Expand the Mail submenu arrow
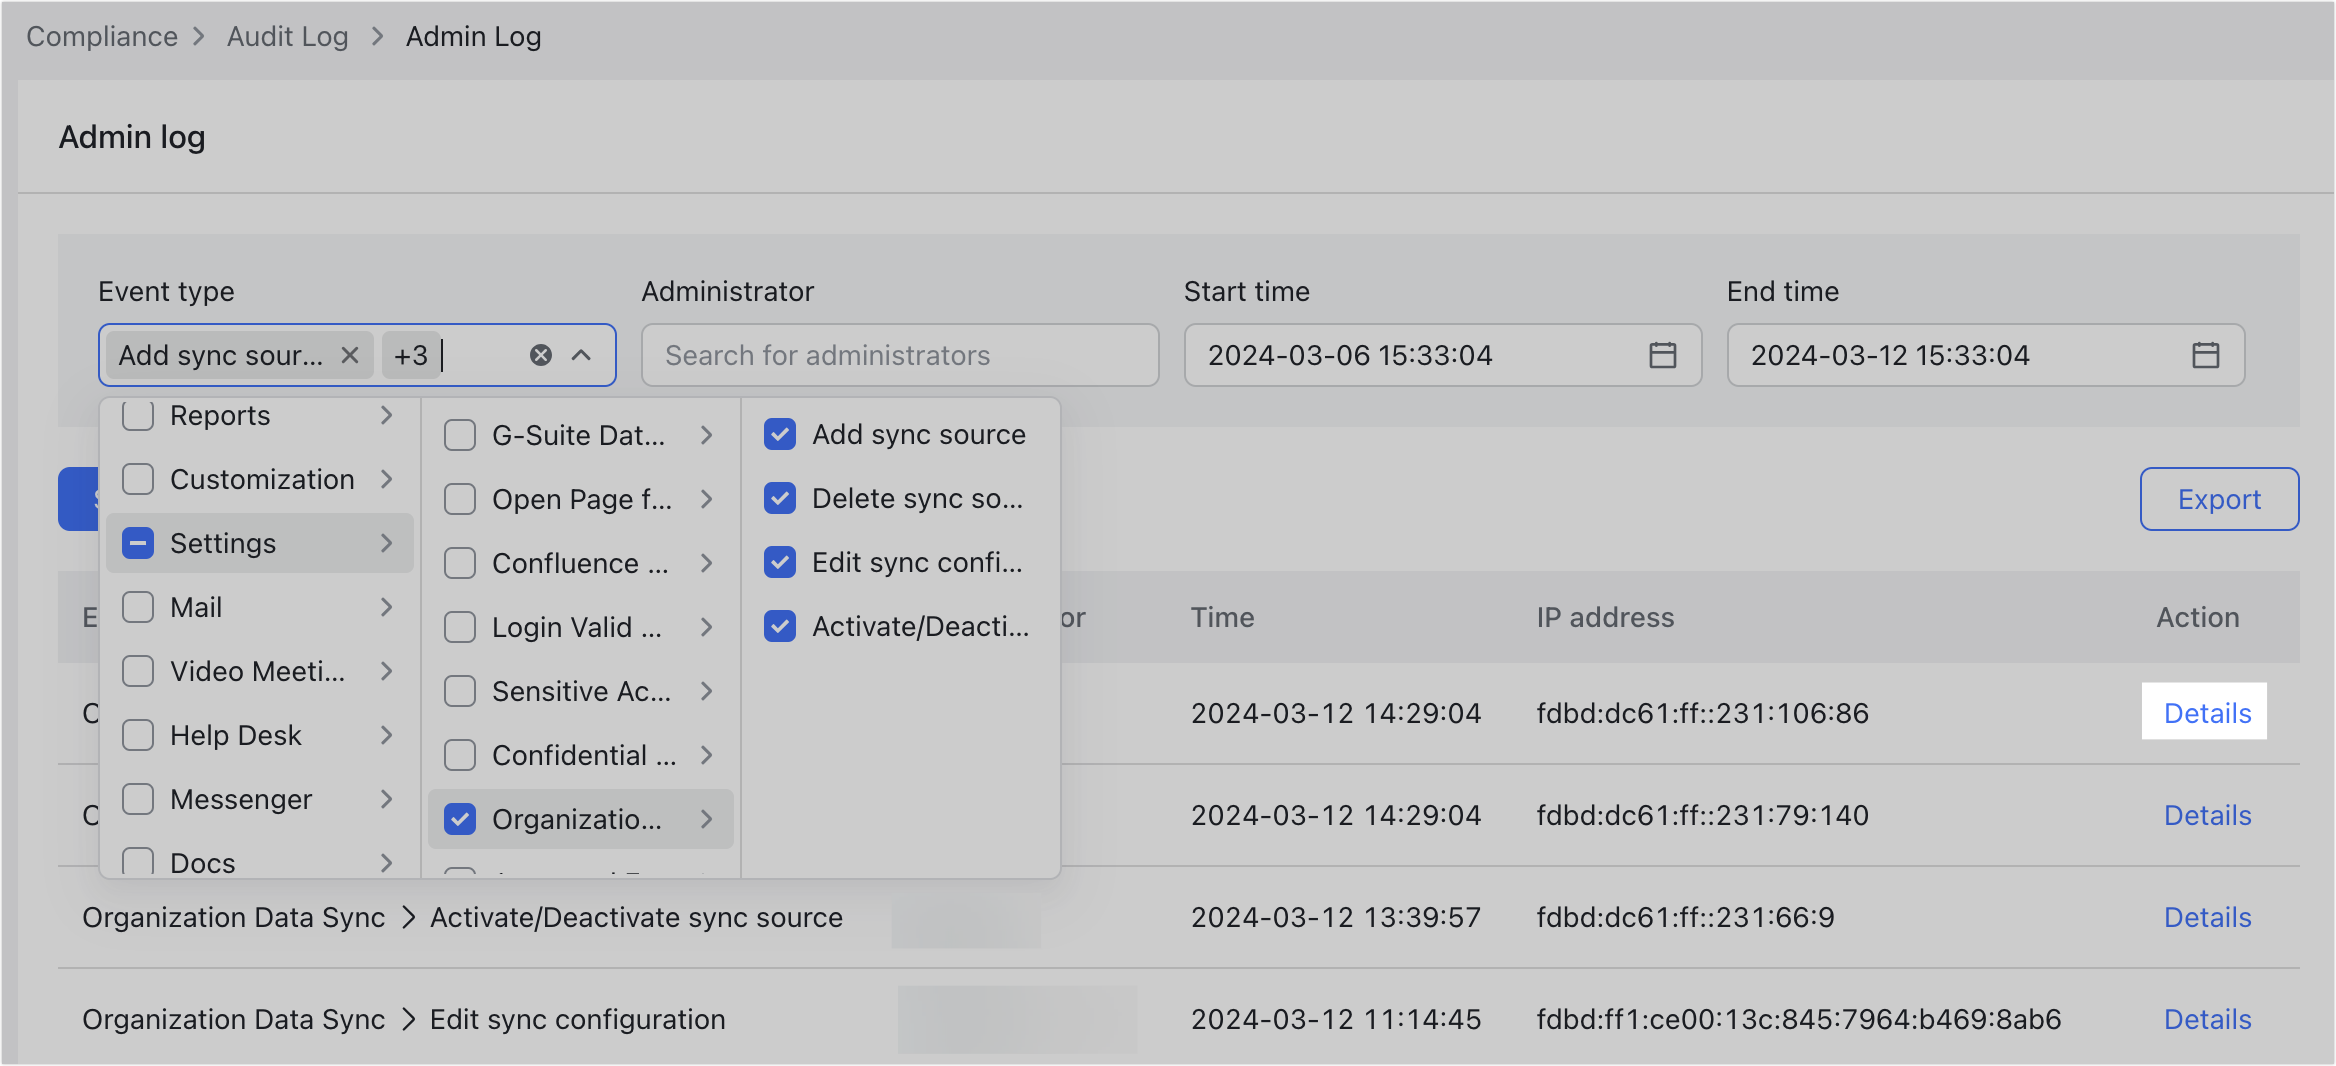 click(x=387, y=607)
